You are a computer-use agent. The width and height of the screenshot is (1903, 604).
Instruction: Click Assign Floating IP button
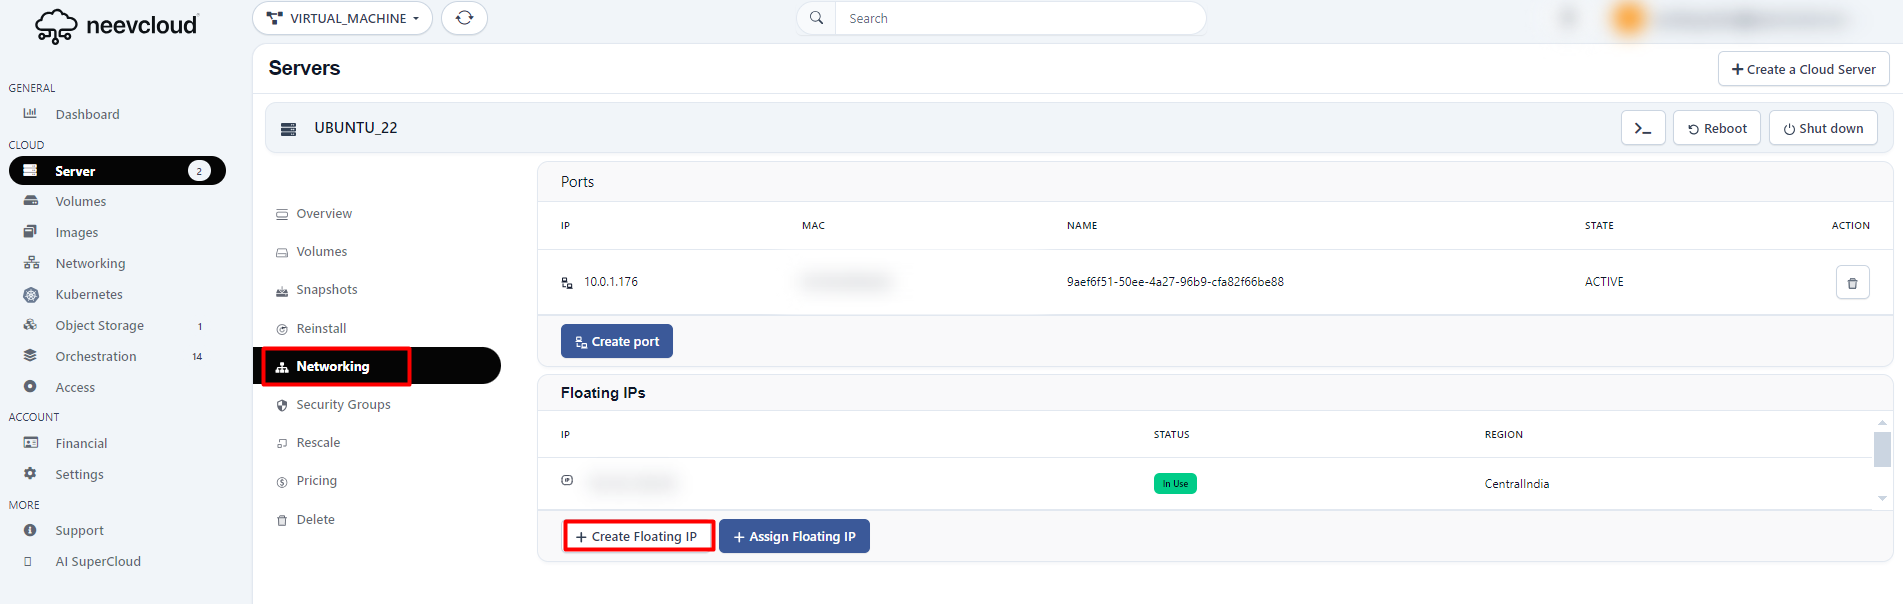[794, 537]
